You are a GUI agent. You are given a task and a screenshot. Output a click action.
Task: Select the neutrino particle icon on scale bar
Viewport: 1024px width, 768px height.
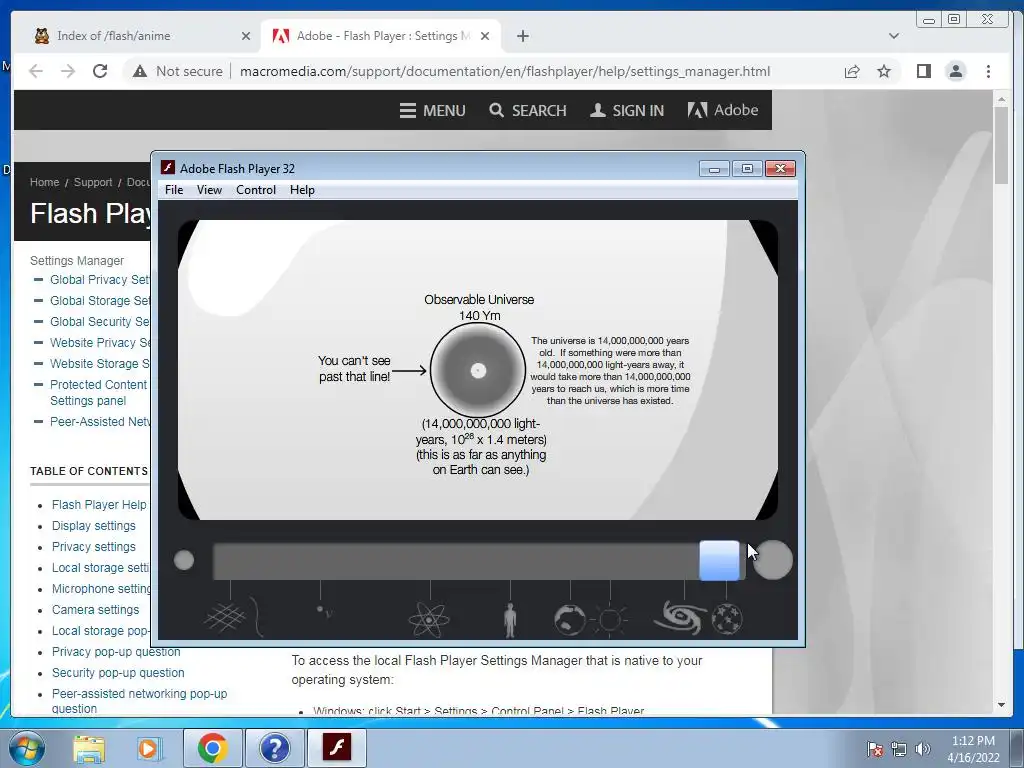325,611
